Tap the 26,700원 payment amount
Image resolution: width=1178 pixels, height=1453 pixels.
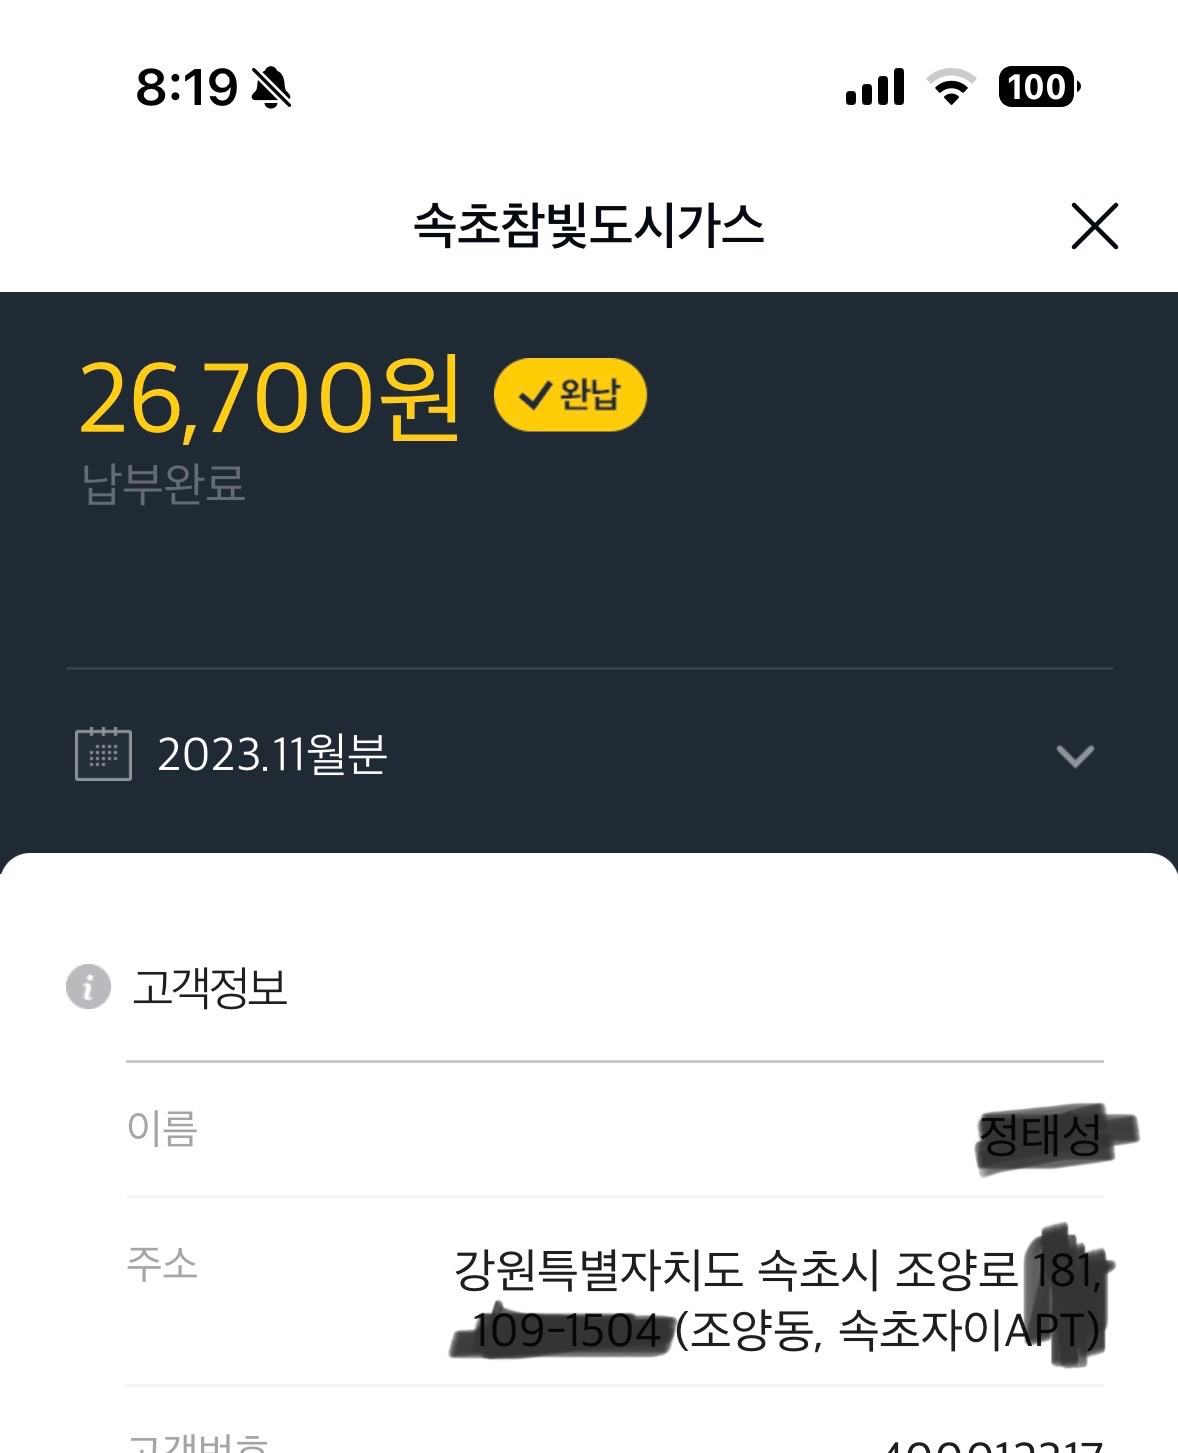269,399
